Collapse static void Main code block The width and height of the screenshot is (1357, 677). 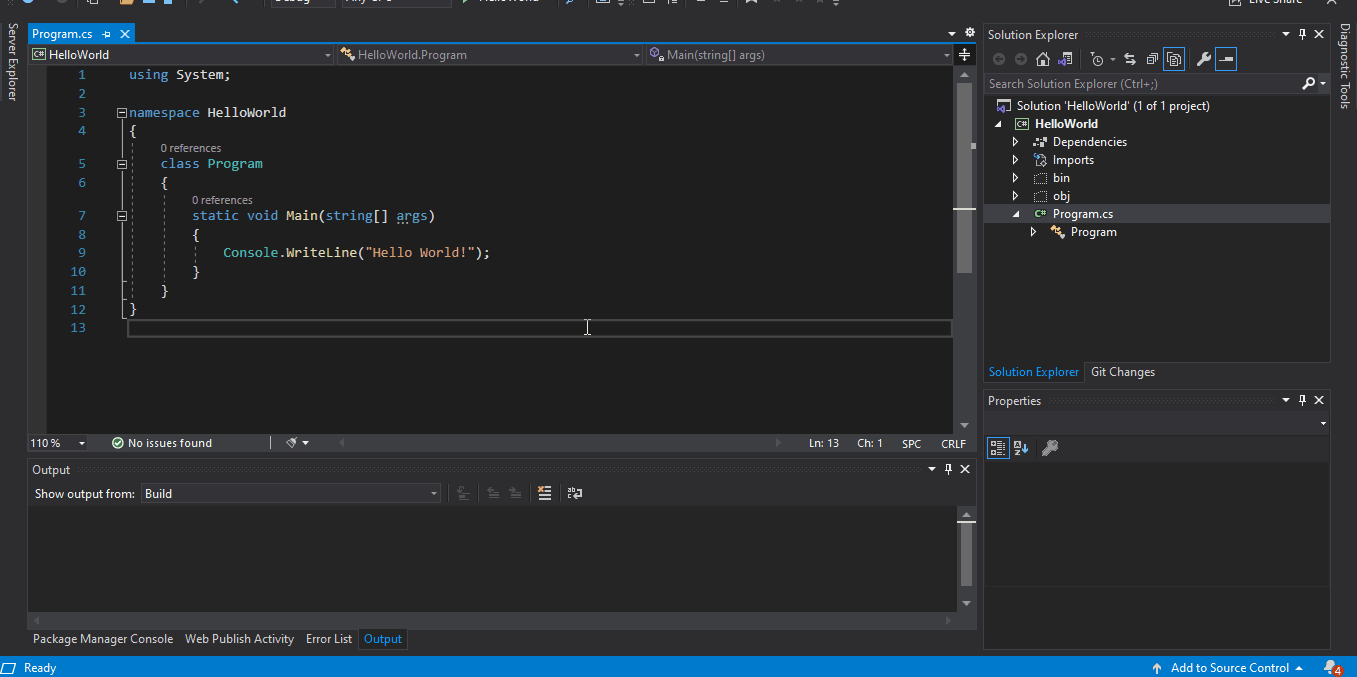click(121, 216)
